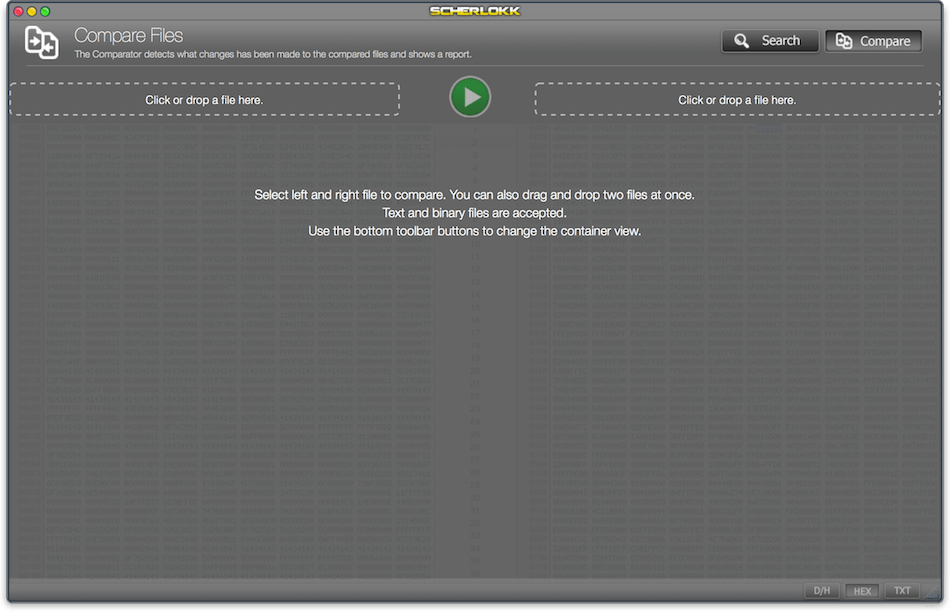Select the right file drop zone
Image resolution: width=950 pixels, height=612 pixels.
tap(737, 99)
